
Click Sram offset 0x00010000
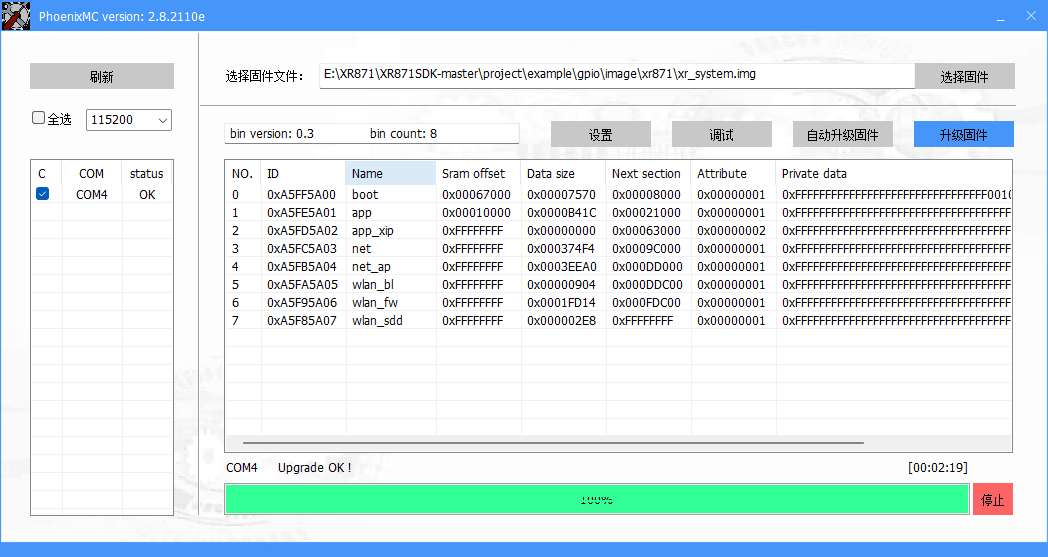coord(476,213)
